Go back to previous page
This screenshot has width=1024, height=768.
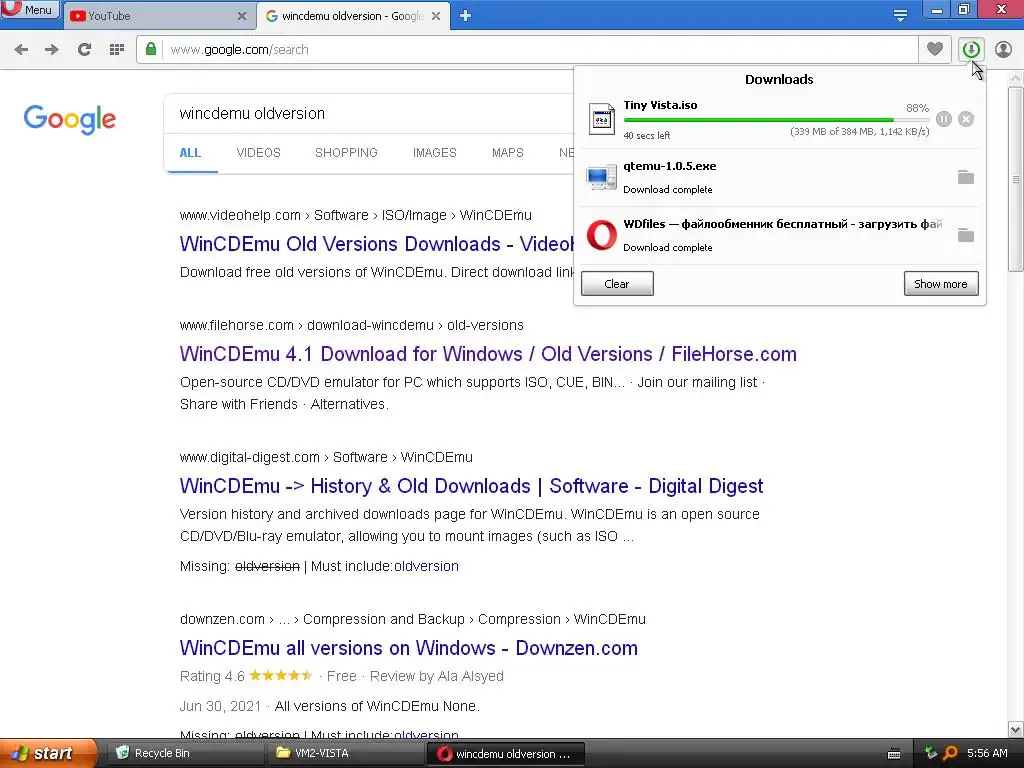pyautogui.click(x=21, y=50)
